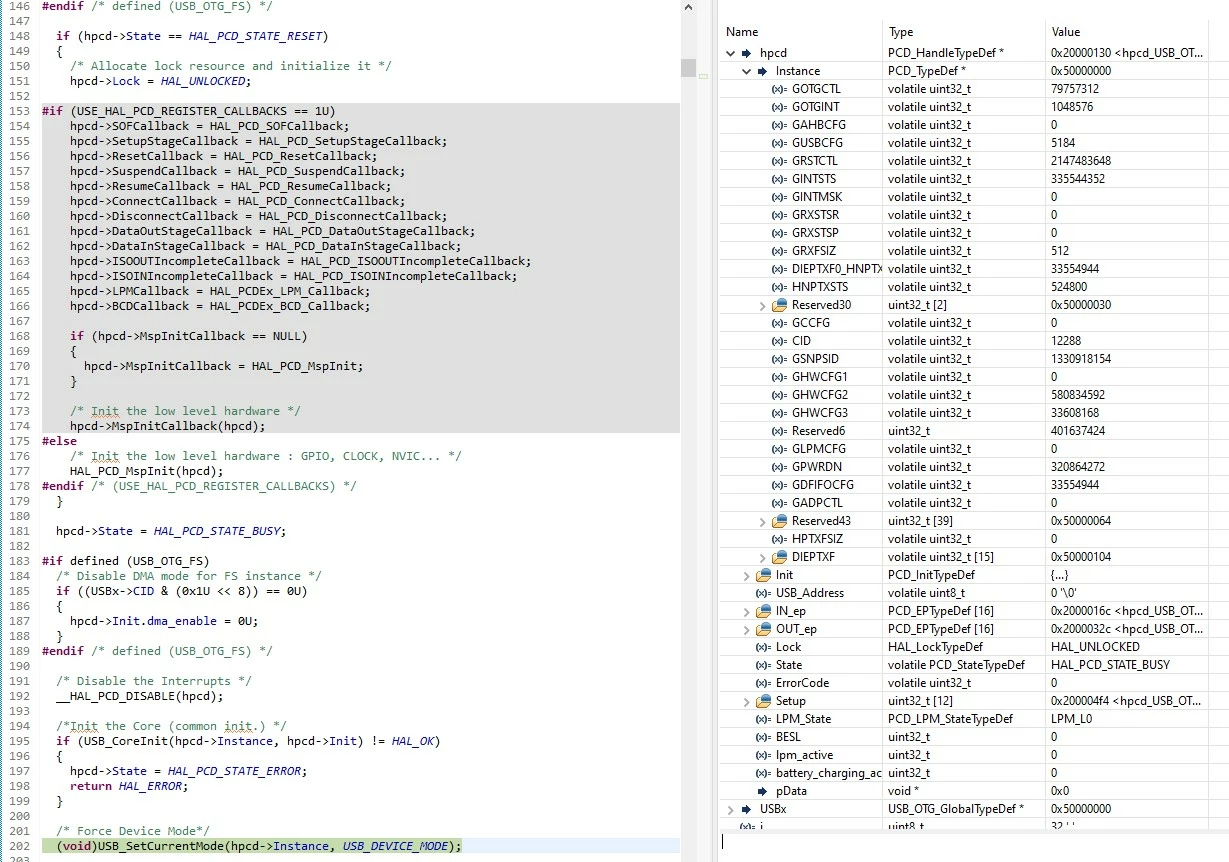This screenshot has width=1229, height=862.
Task: Click the hpcd->SOFCallback assignment line
Action: [210, 126]
